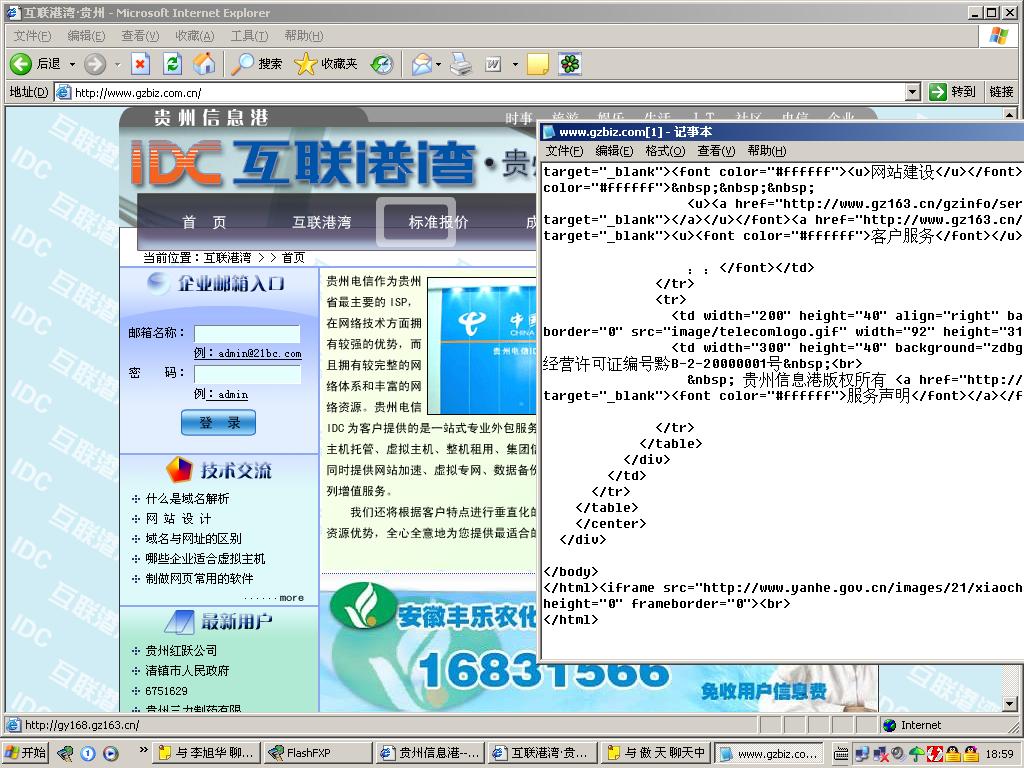1024x768 pixels.
Task: Expand the Edit button dropdown arrow
Action: click(x=515, y=64)
